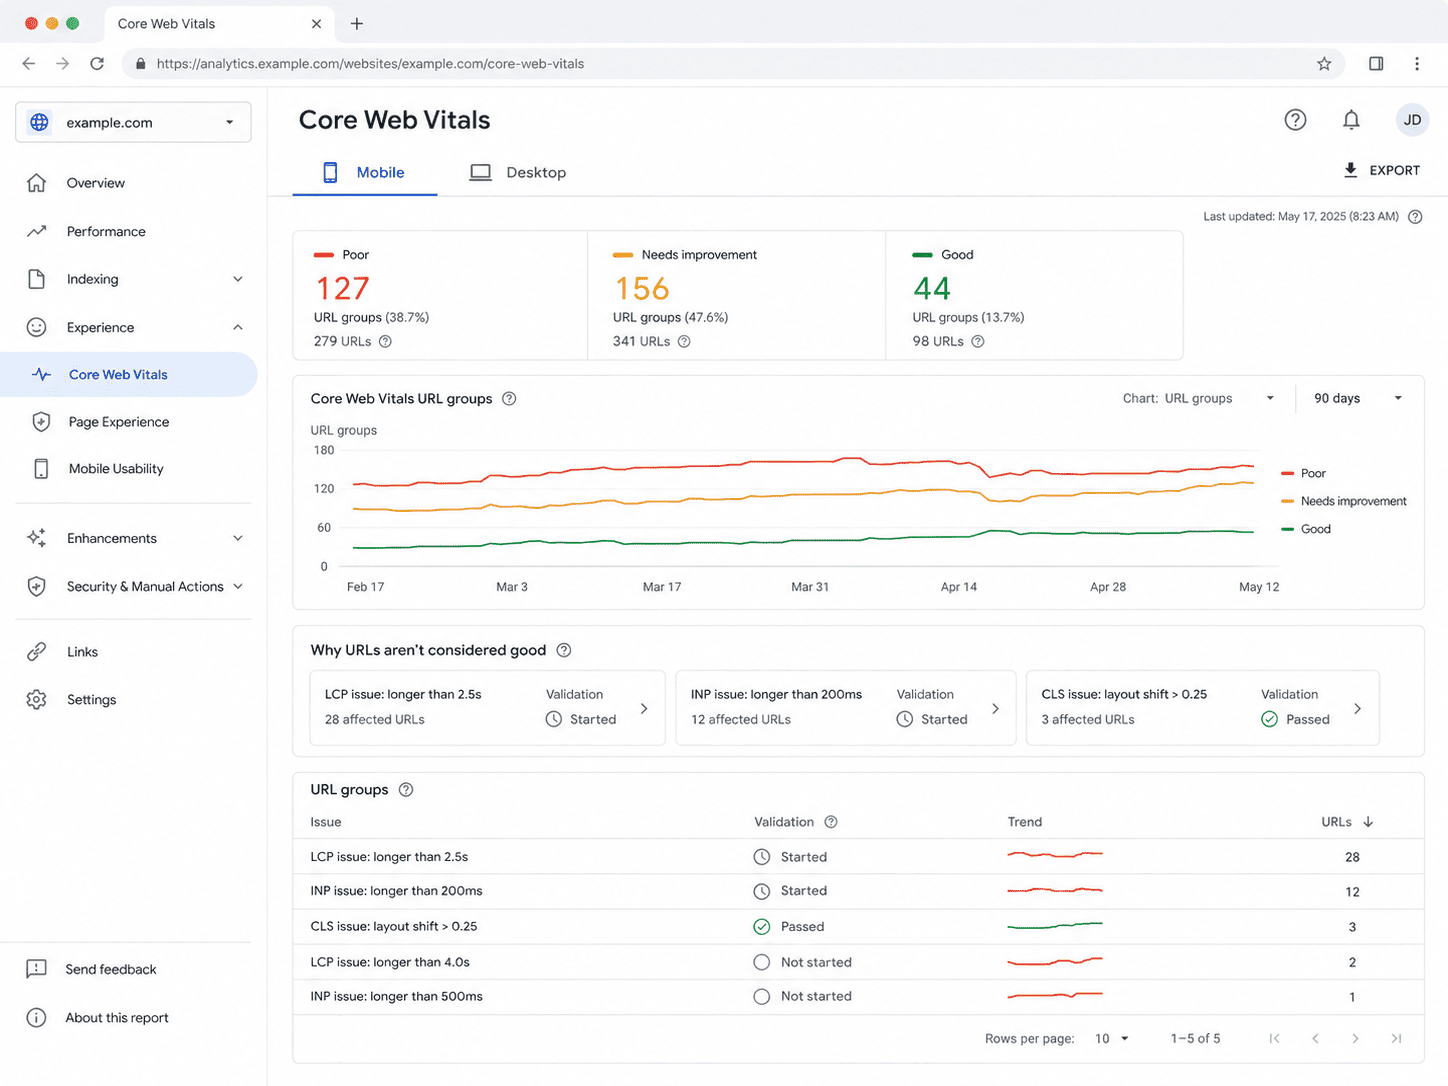The height and width of the screenshot is (1086, 1448).
Task: Open a new browser tab
Action: tap(357, 23)
